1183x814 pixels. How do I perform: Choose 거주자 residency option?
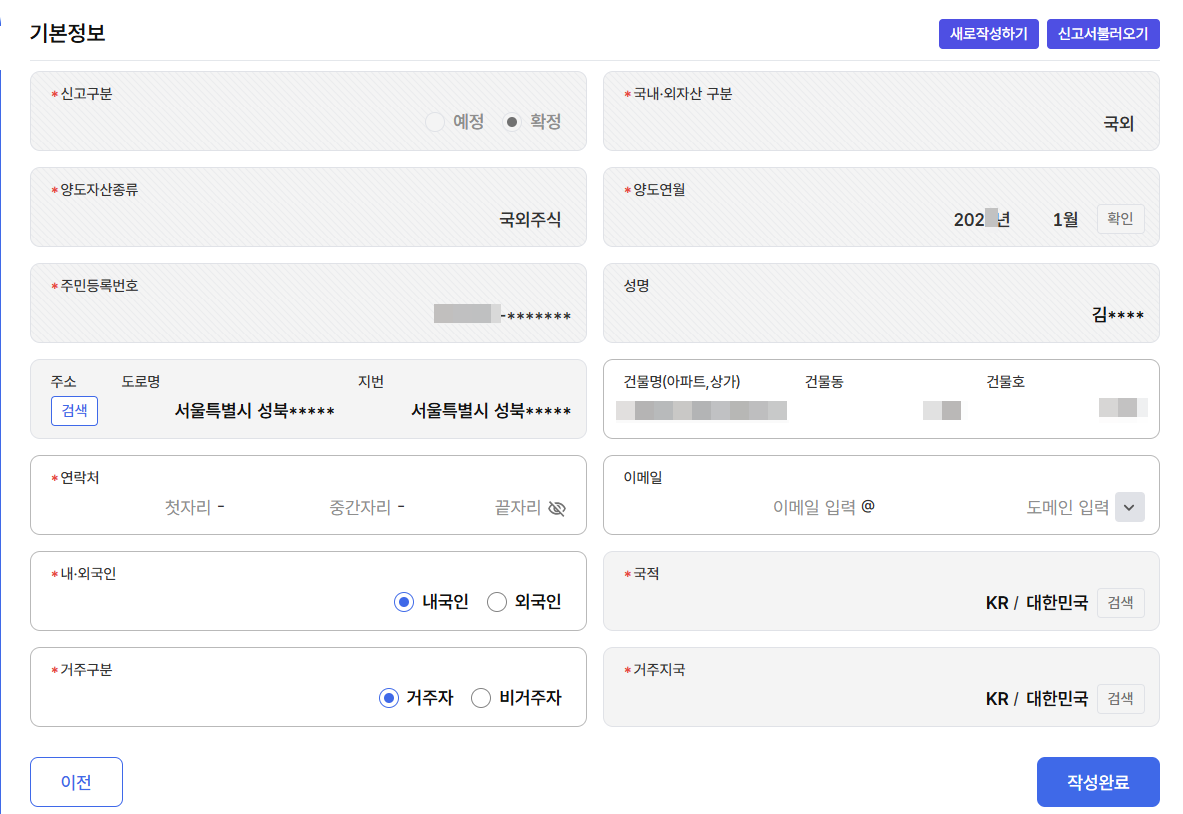pyautogui.click(x=389, y=698)
